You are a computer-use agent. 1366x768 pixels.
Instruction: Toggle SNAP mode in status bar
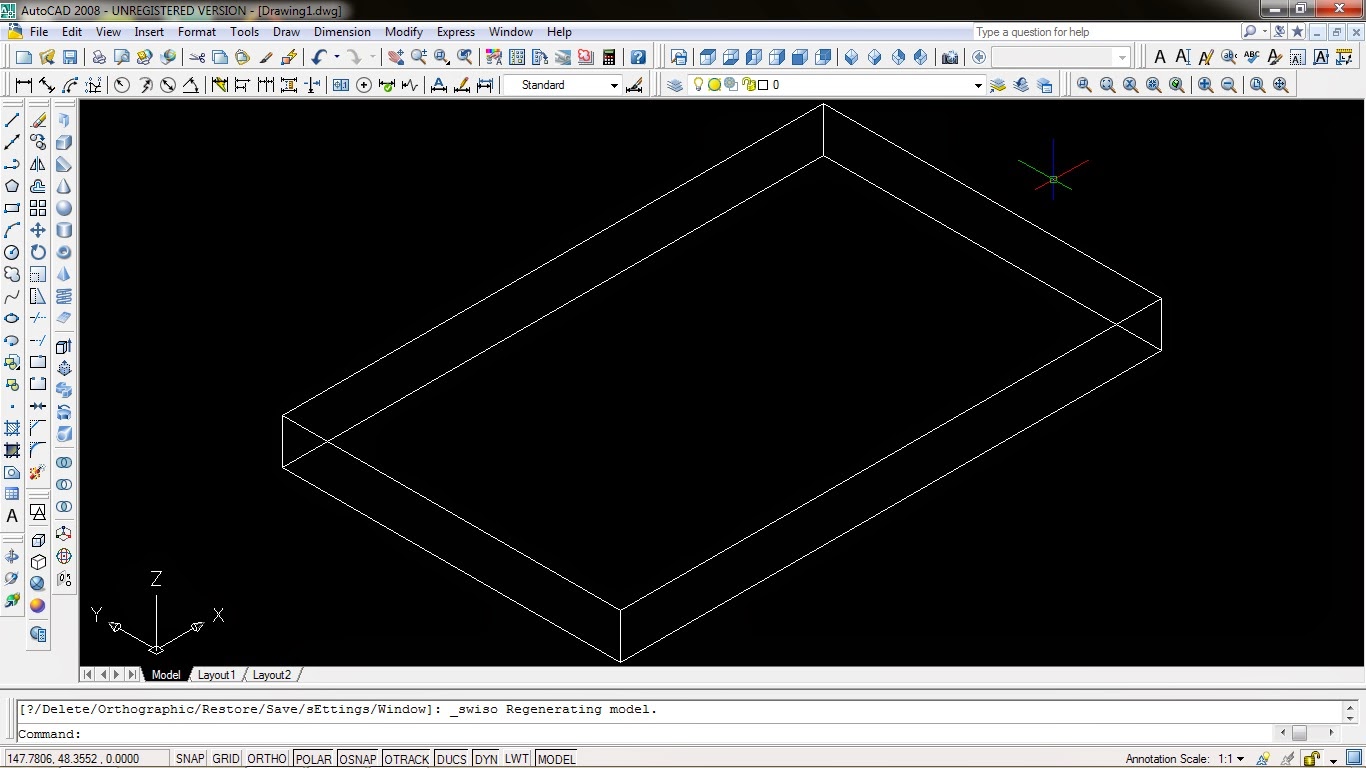tap(190, 759)
